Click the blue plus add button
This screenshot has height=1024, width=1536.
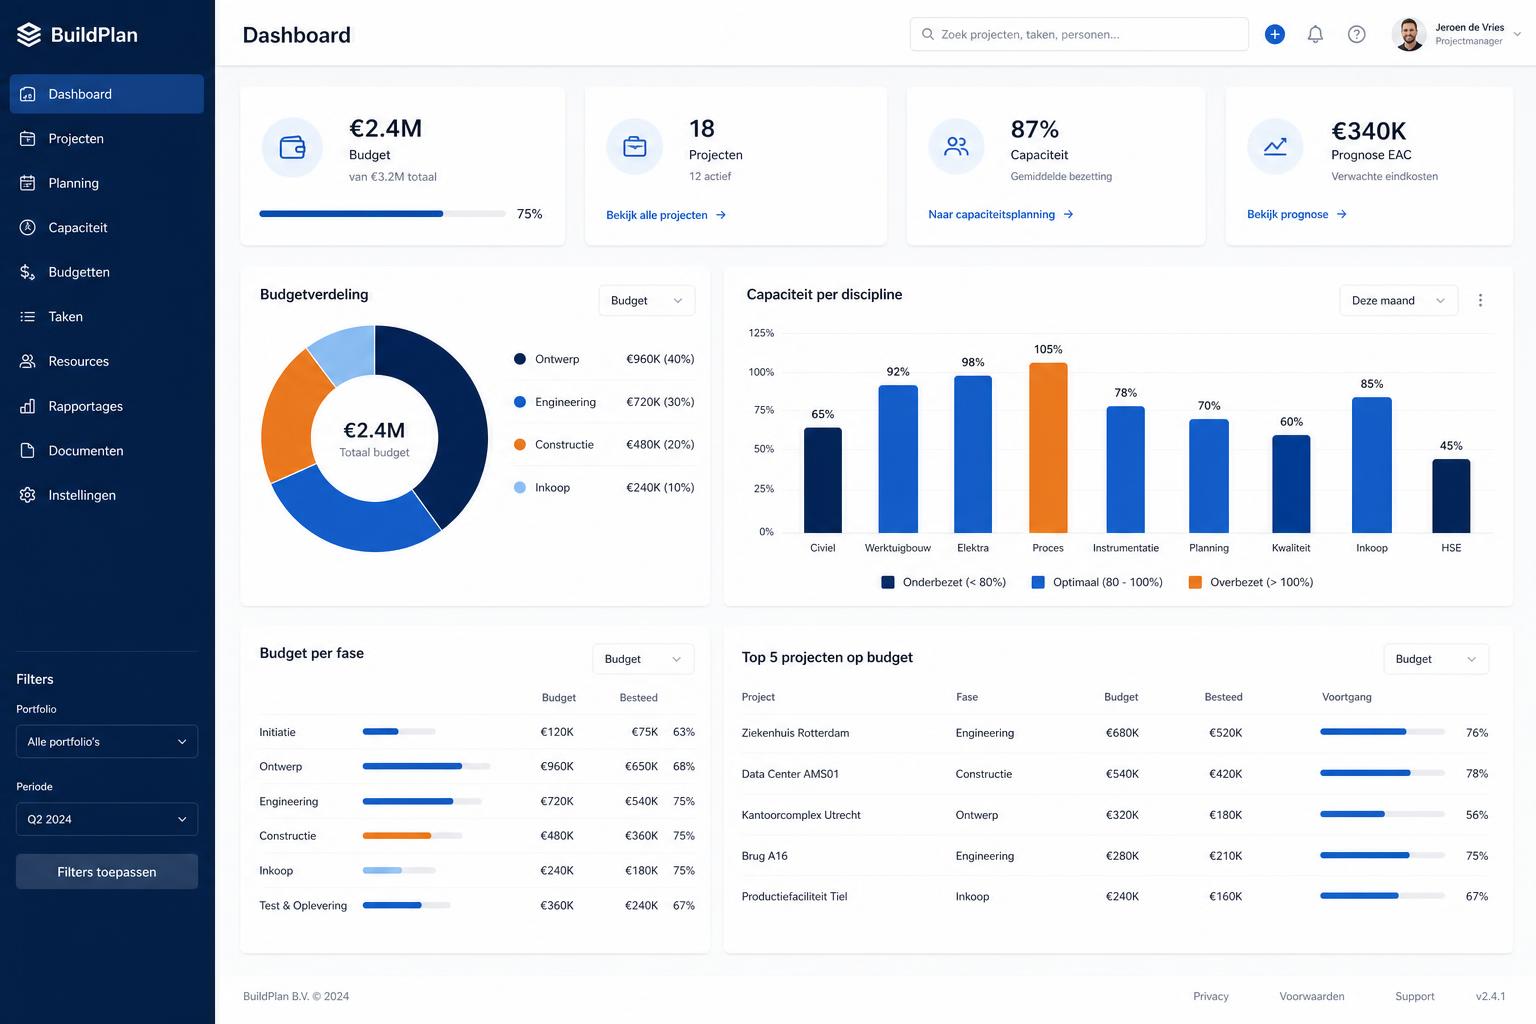point(1275,34)
